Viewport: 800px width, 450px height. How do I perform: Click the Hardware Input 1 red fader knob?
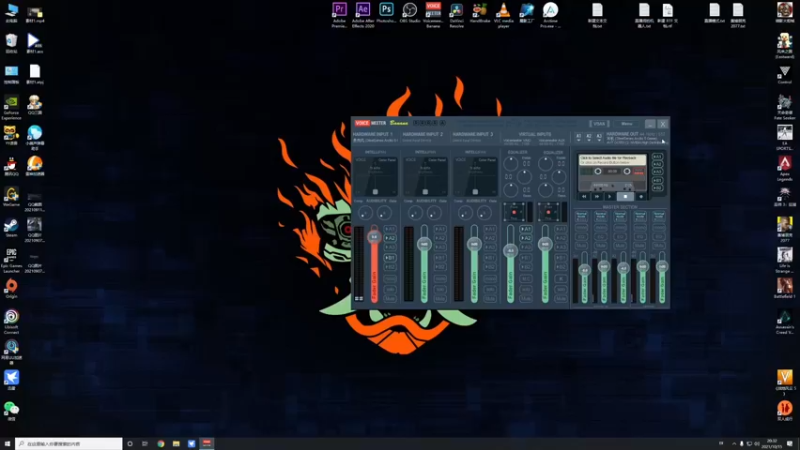(374, 237)
